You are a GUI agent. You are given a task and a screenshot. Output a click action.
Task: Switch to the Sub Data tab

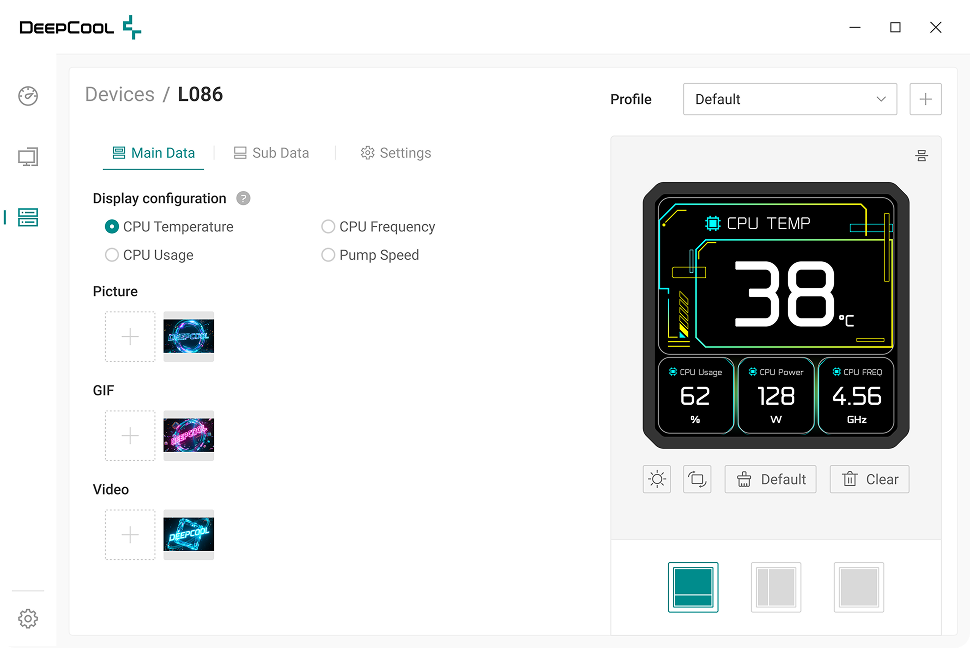271,153
